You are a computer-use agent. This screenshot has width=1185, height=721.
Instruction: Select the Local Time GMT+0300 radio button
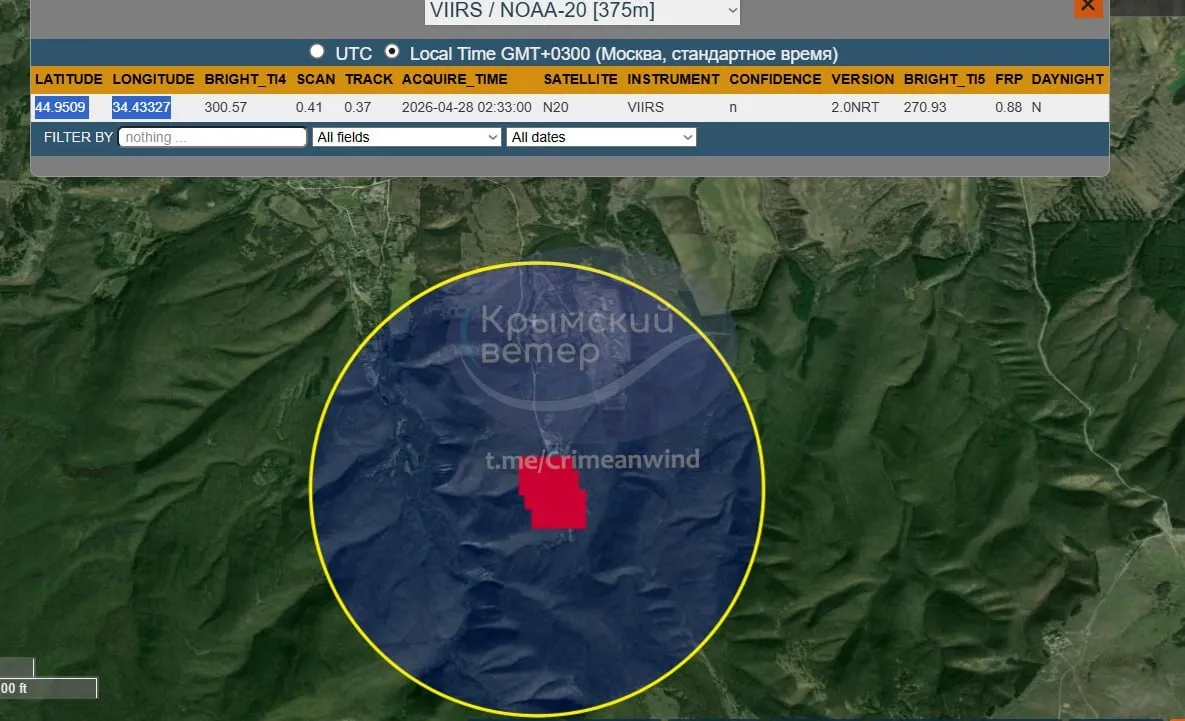[392, 51]
